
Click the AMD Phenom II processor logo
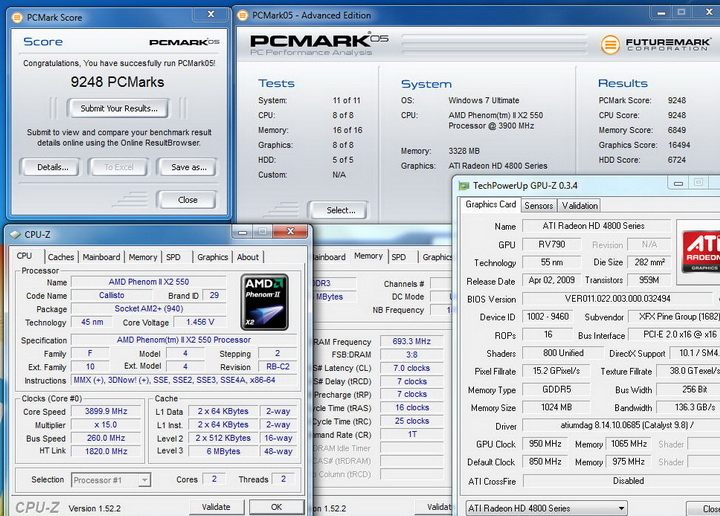tap(264, 302)
